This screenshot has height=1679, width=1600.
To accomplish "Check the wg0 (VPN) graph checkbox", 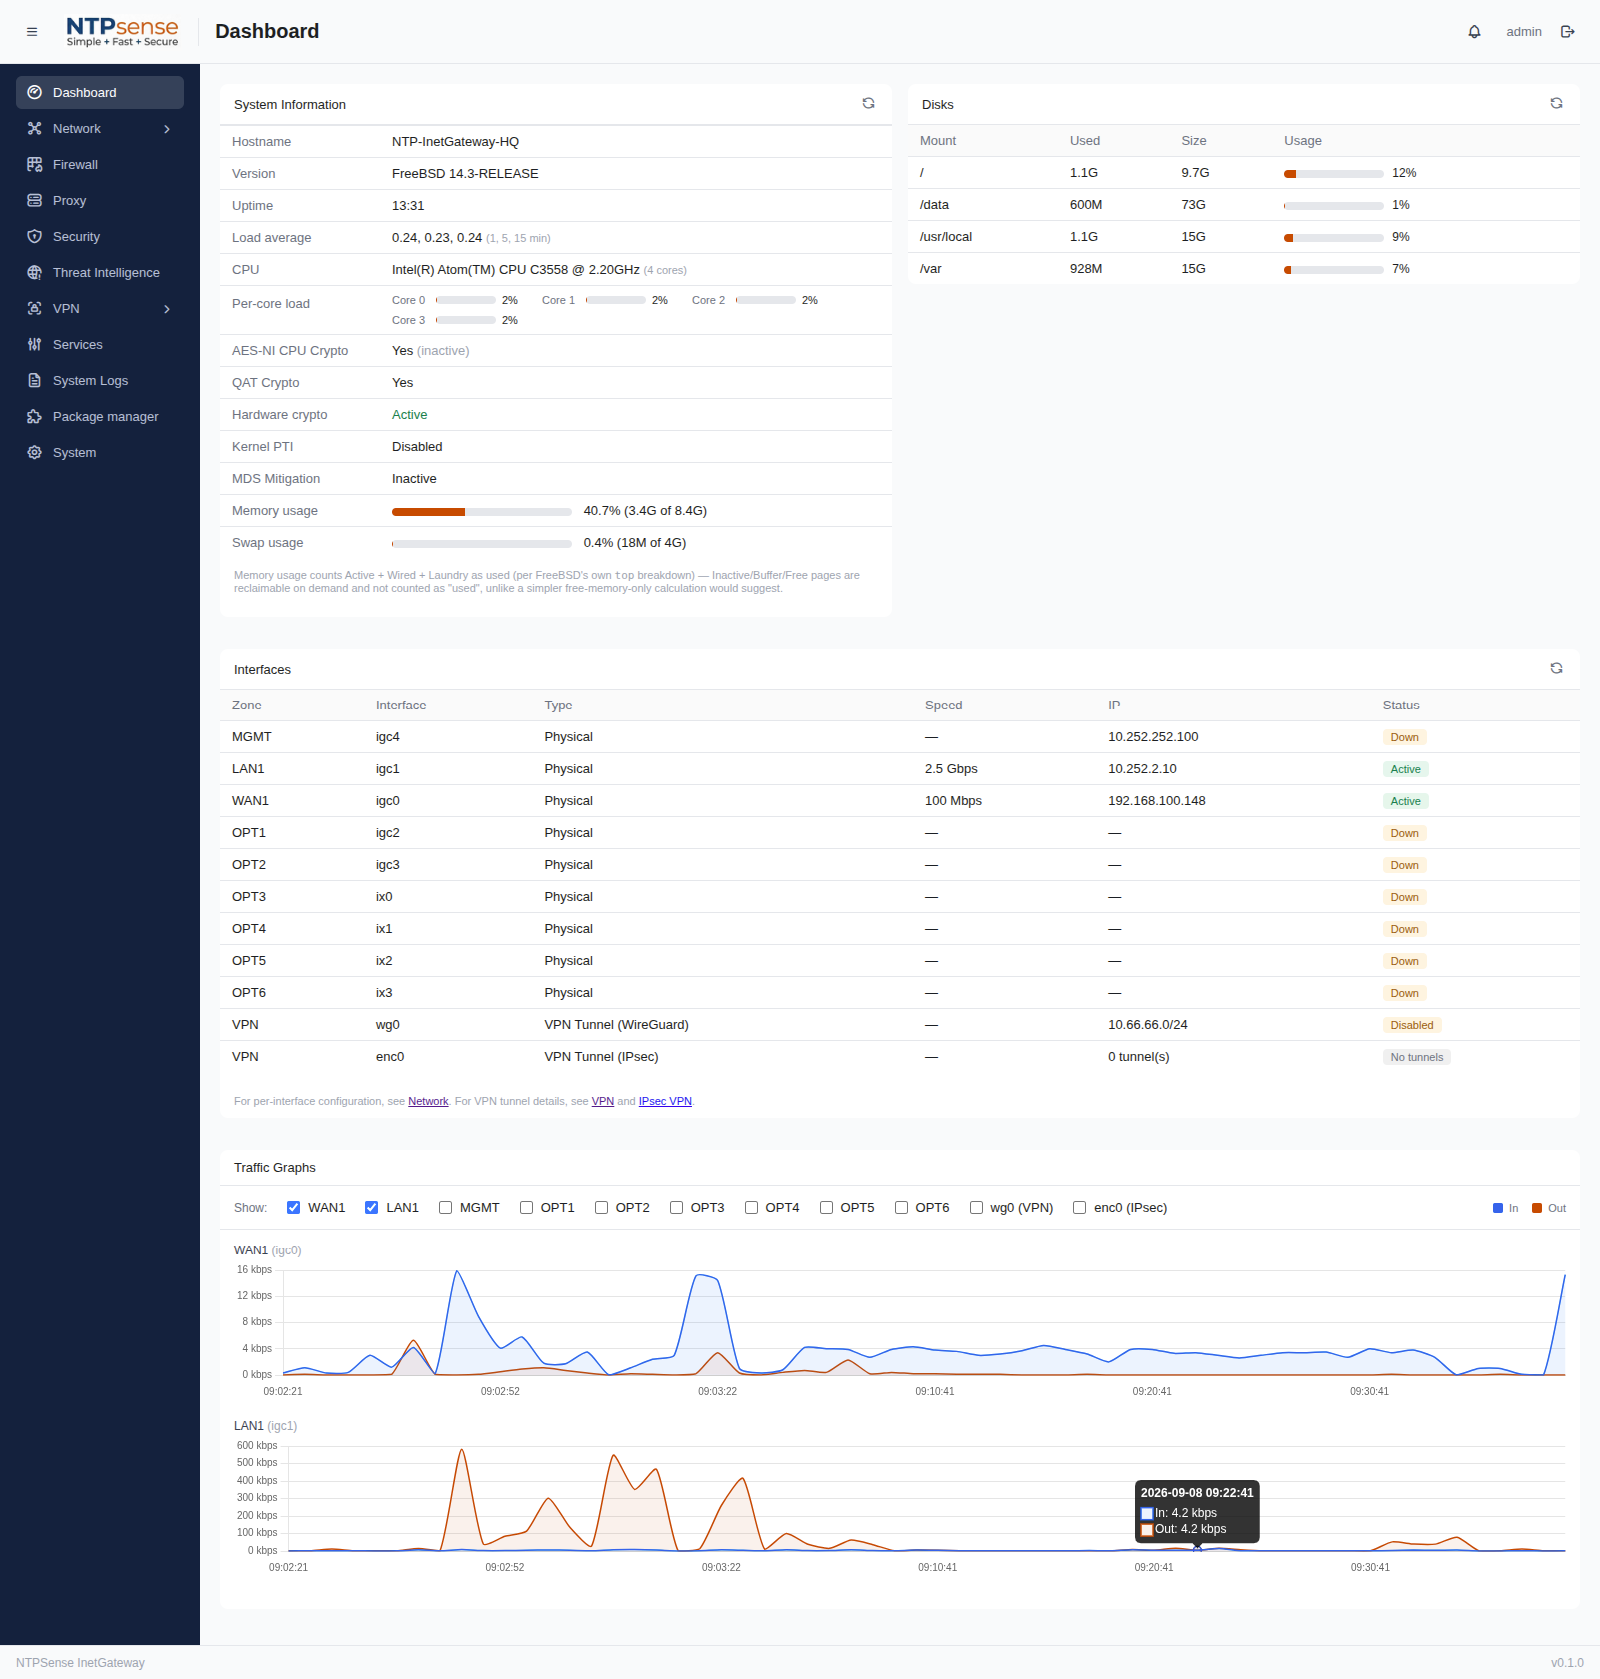I will coord(976,1207).
